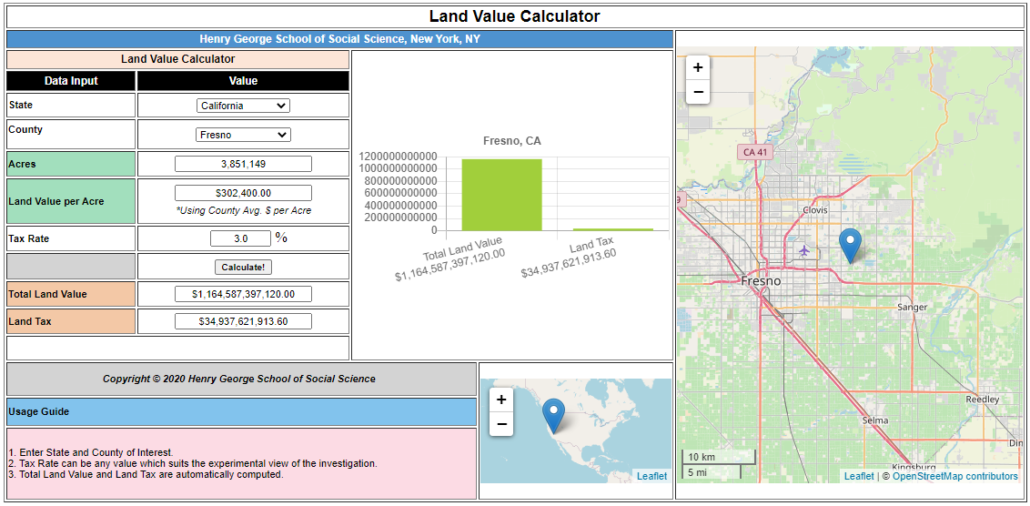The width and height of the screenshot is (1030, 506).
Task: Click the CA 41 highway shield on map
Action: point(755,152)
